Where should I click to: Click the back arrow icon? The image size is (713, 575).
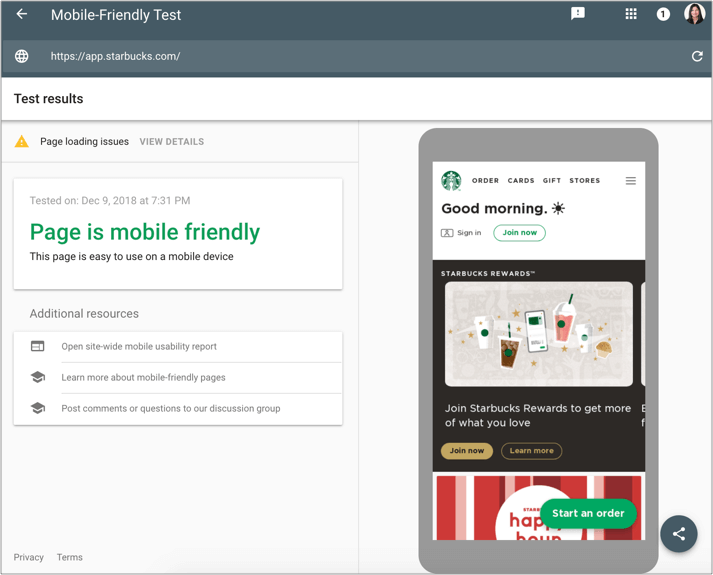click(21, 14)
